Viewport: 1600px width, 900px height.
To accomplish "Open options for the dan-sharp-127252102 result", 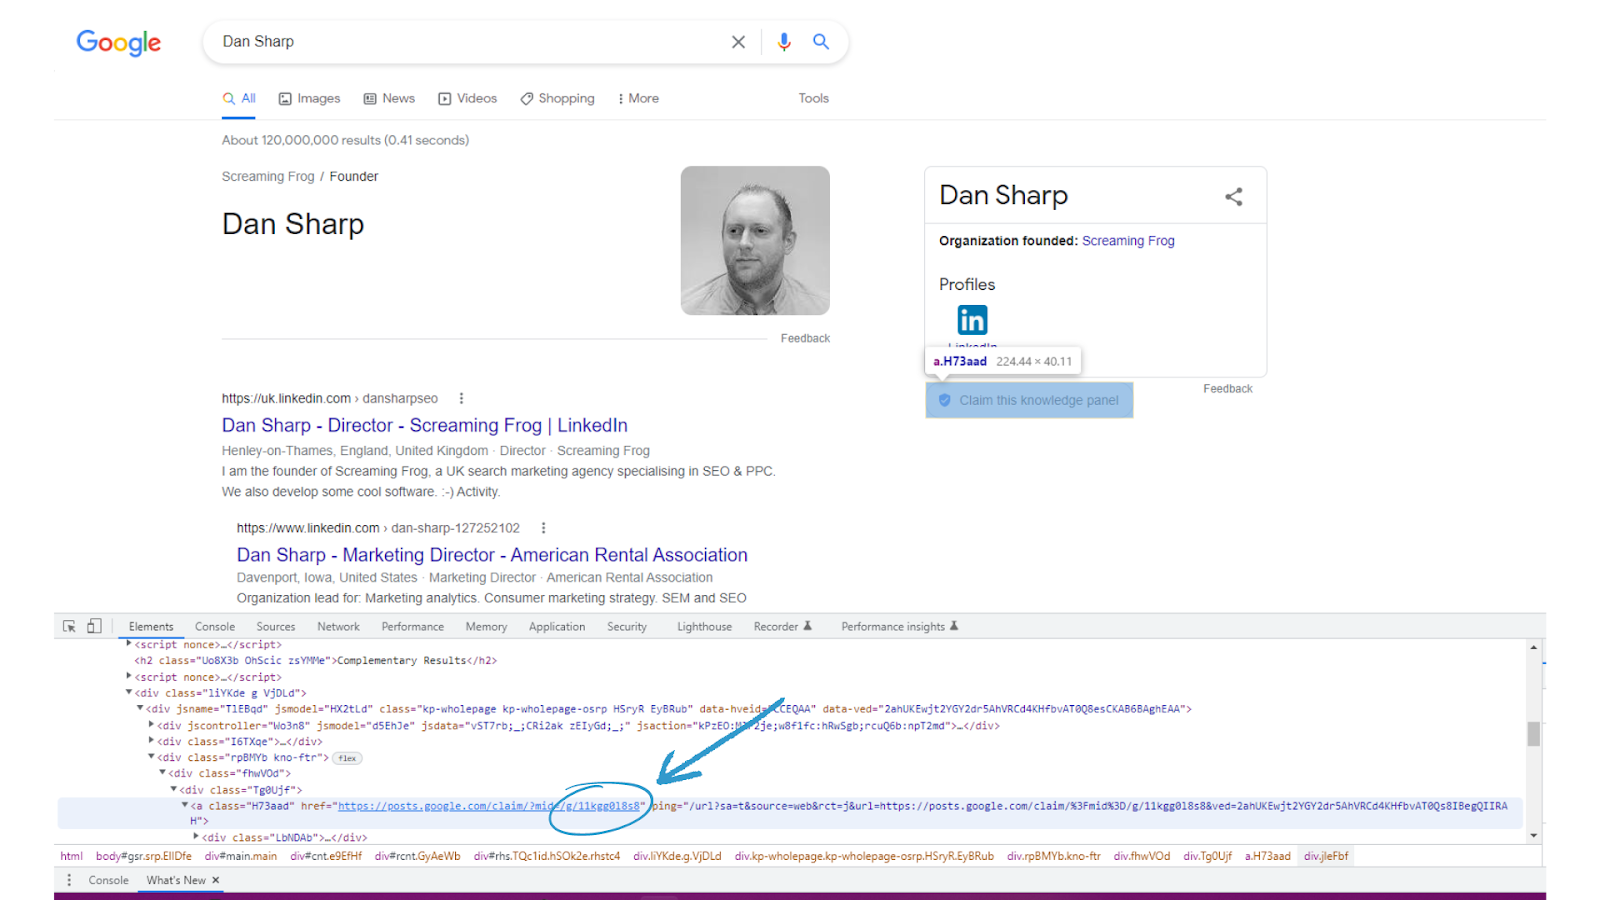I will pyautogui.click(x=543, y=528).
